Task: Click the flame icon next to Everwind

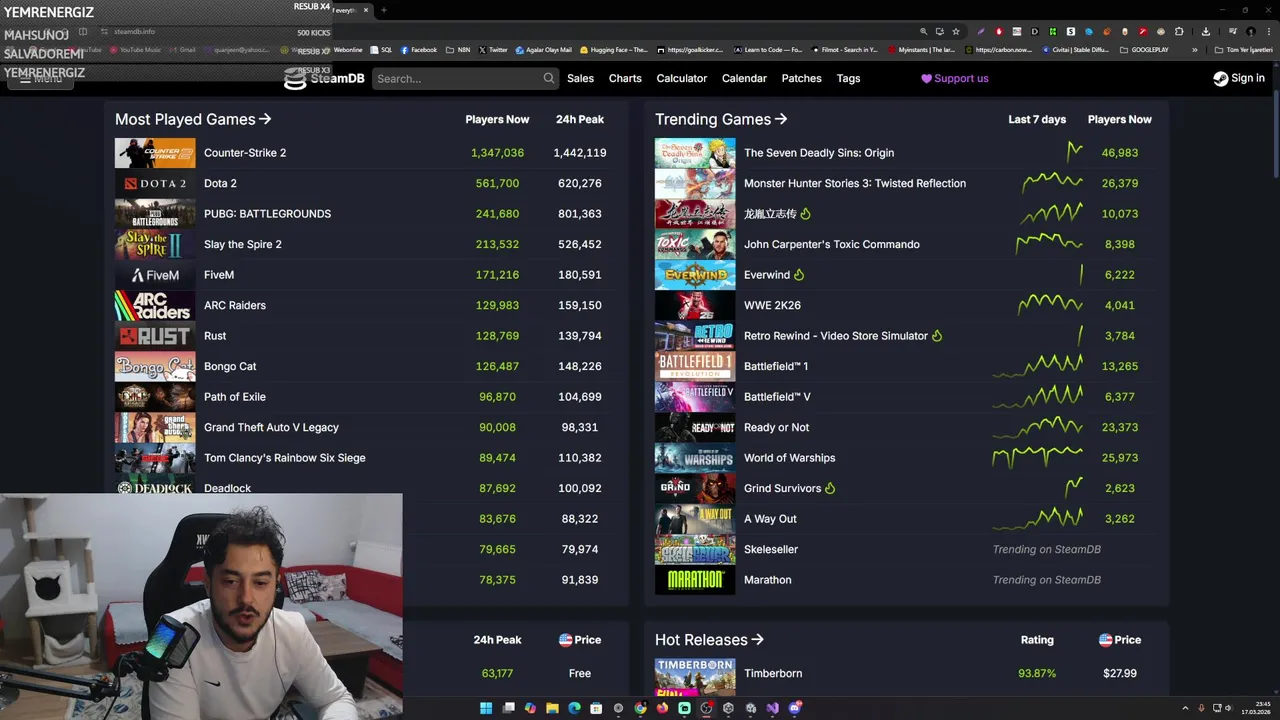Action: (x=799, y=275)
